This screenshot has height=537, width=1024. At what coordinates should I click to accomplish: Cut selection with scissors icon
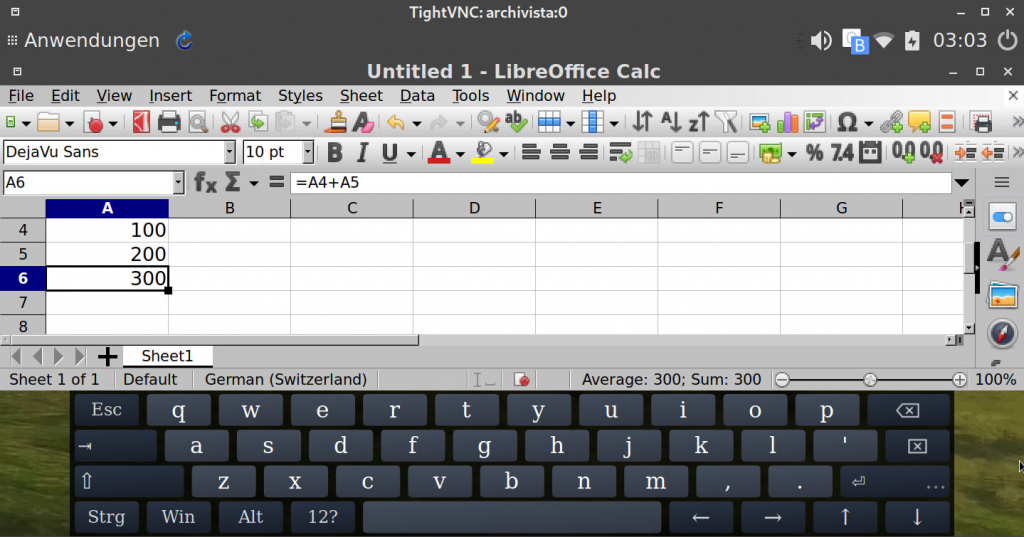[x=230, y=122]
